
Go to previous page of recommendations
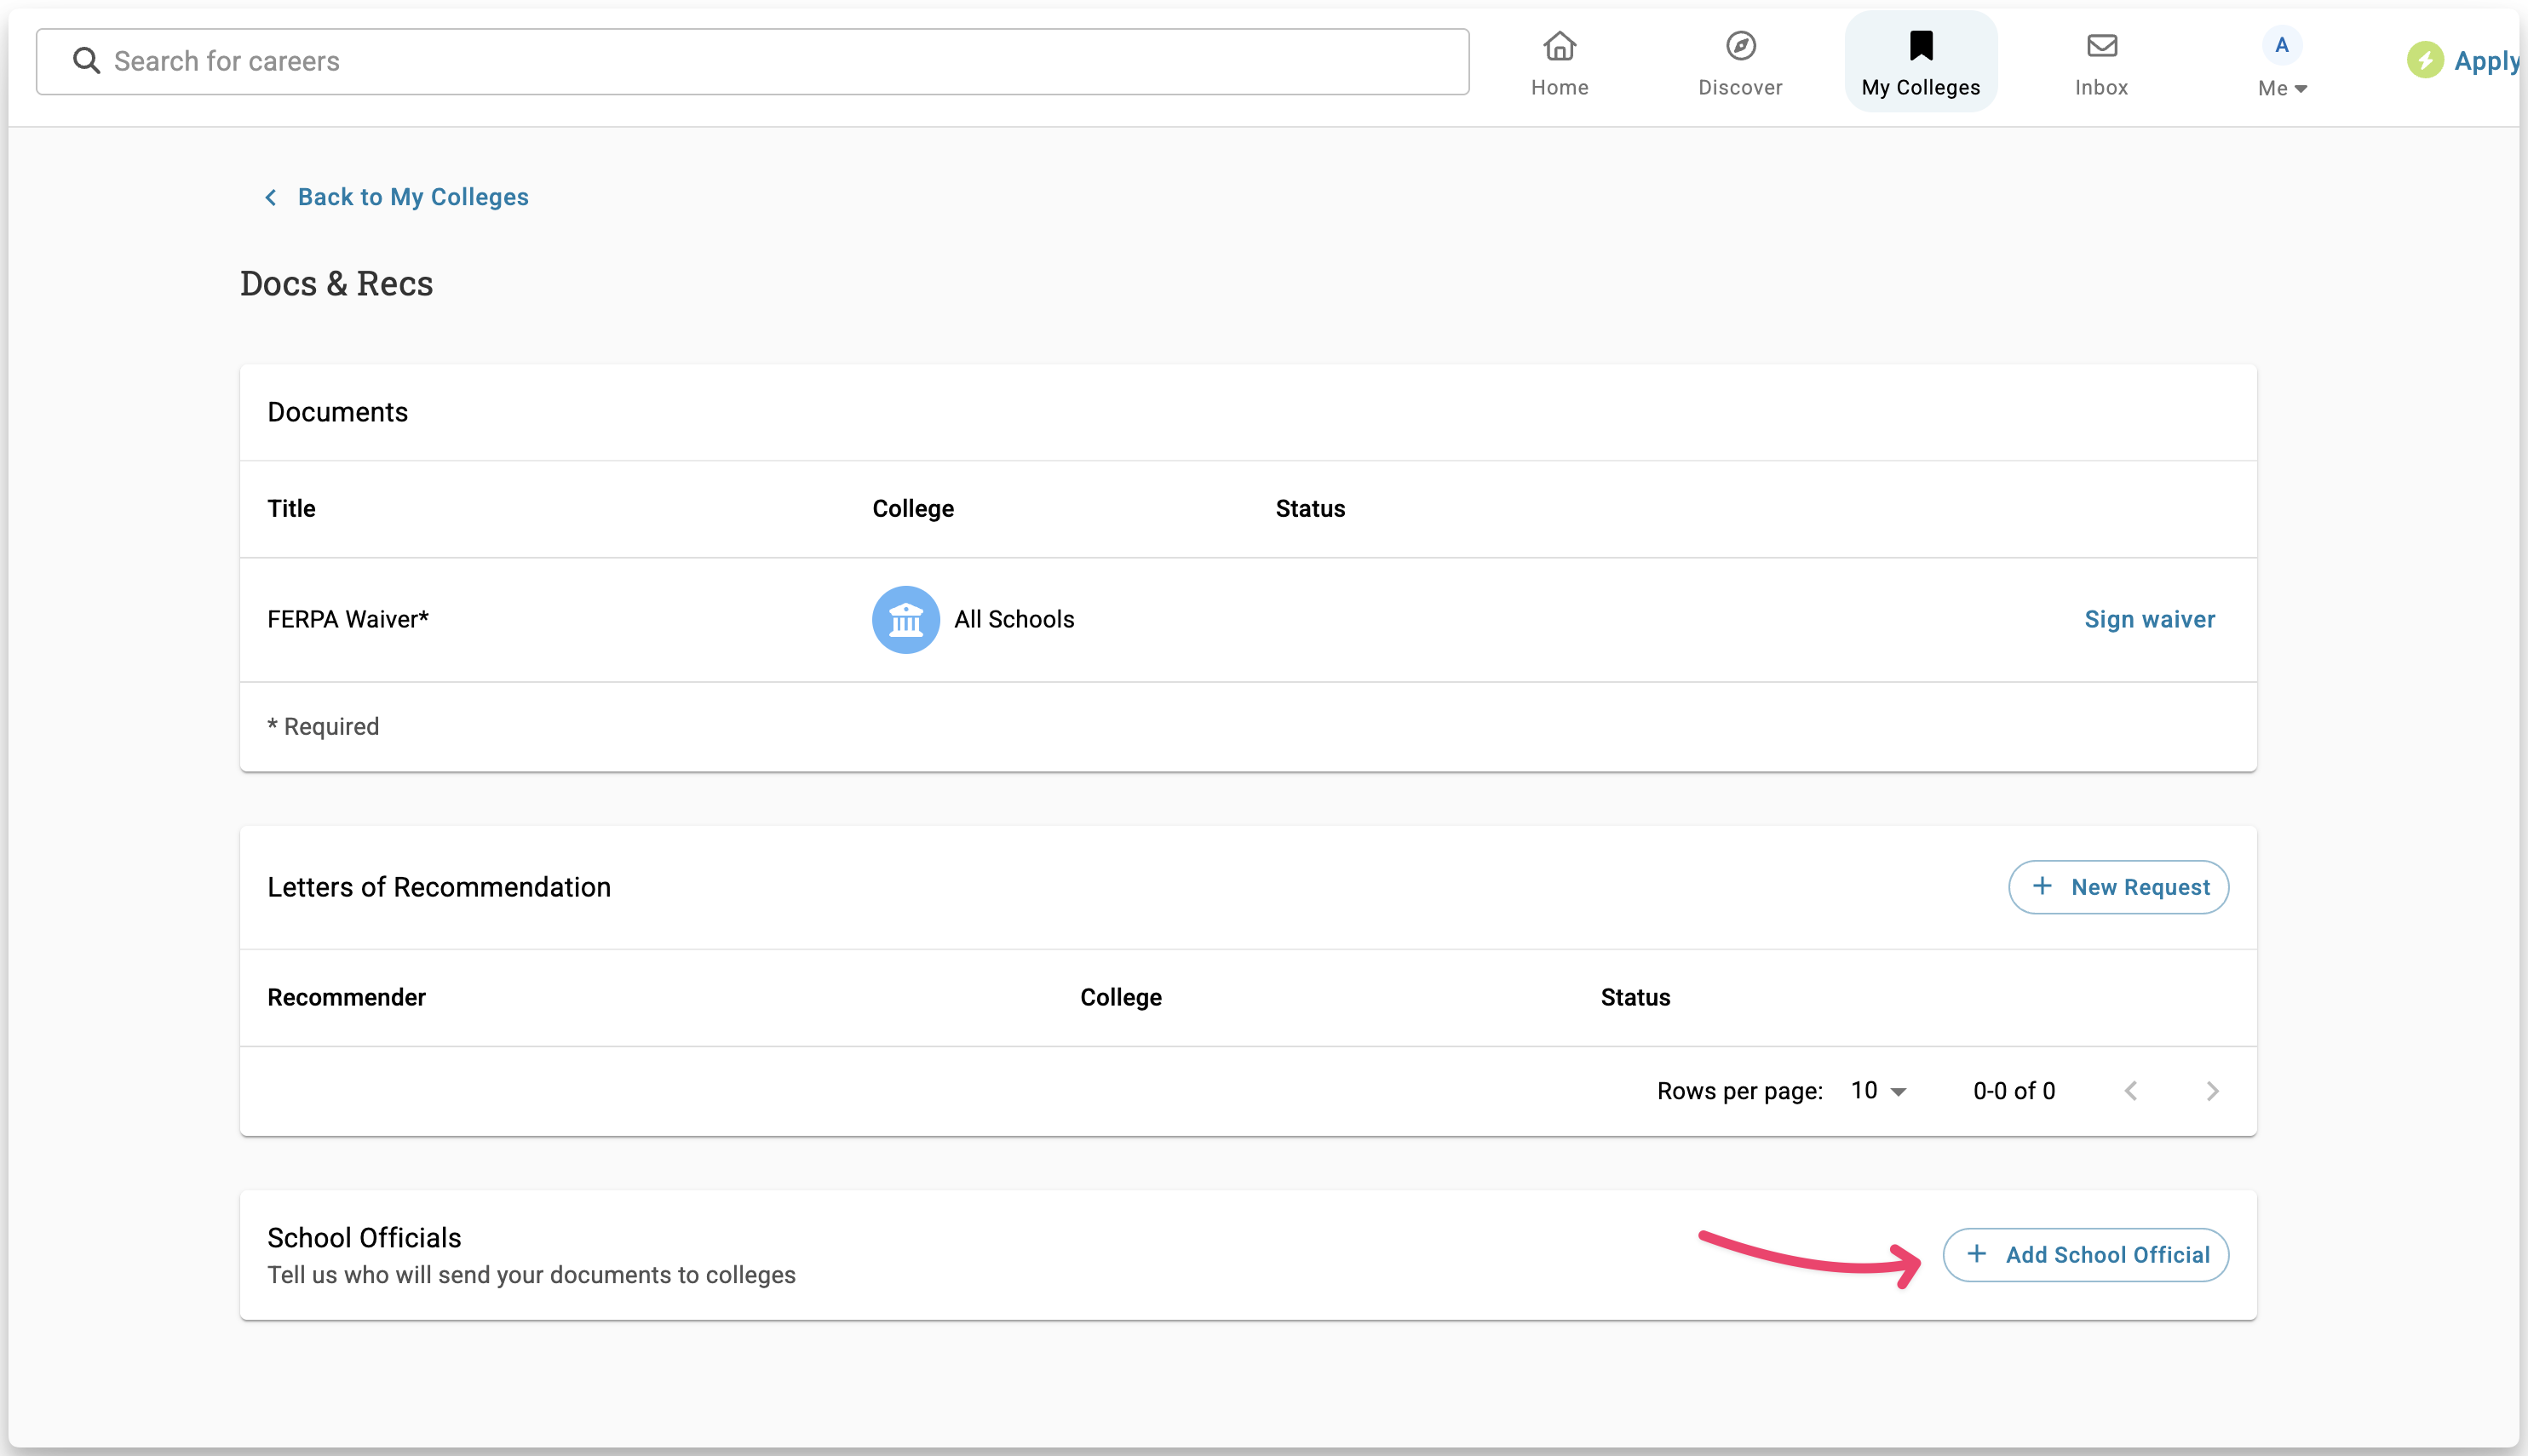pyautogui.click(x=2130, y=1091)
